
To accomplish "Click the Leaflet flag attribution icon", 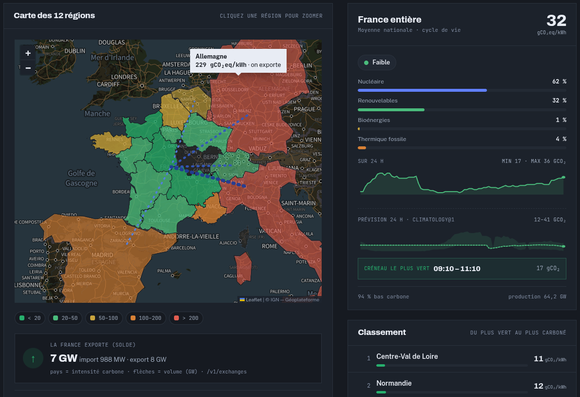I will click(x=242, y=300).
